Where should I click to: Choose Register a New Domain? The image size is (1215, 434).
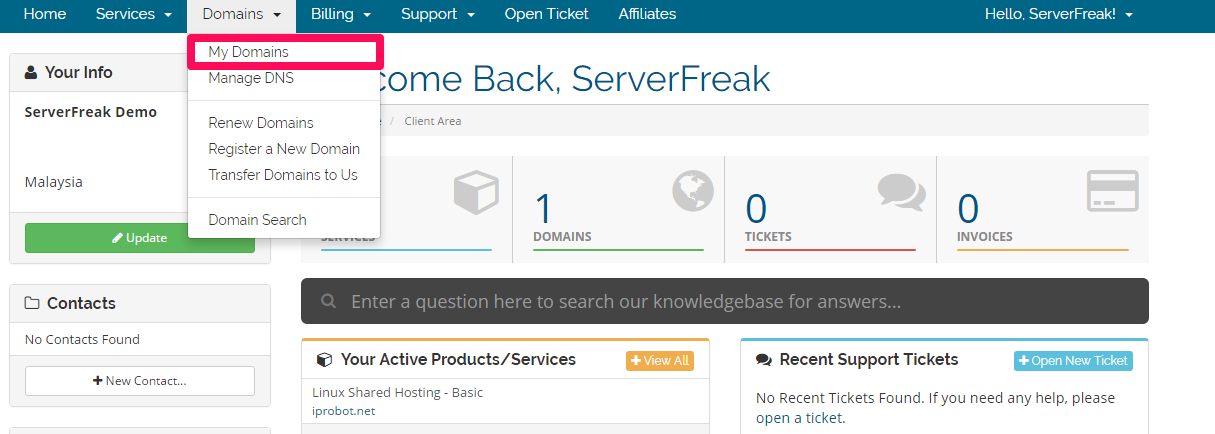283,149
